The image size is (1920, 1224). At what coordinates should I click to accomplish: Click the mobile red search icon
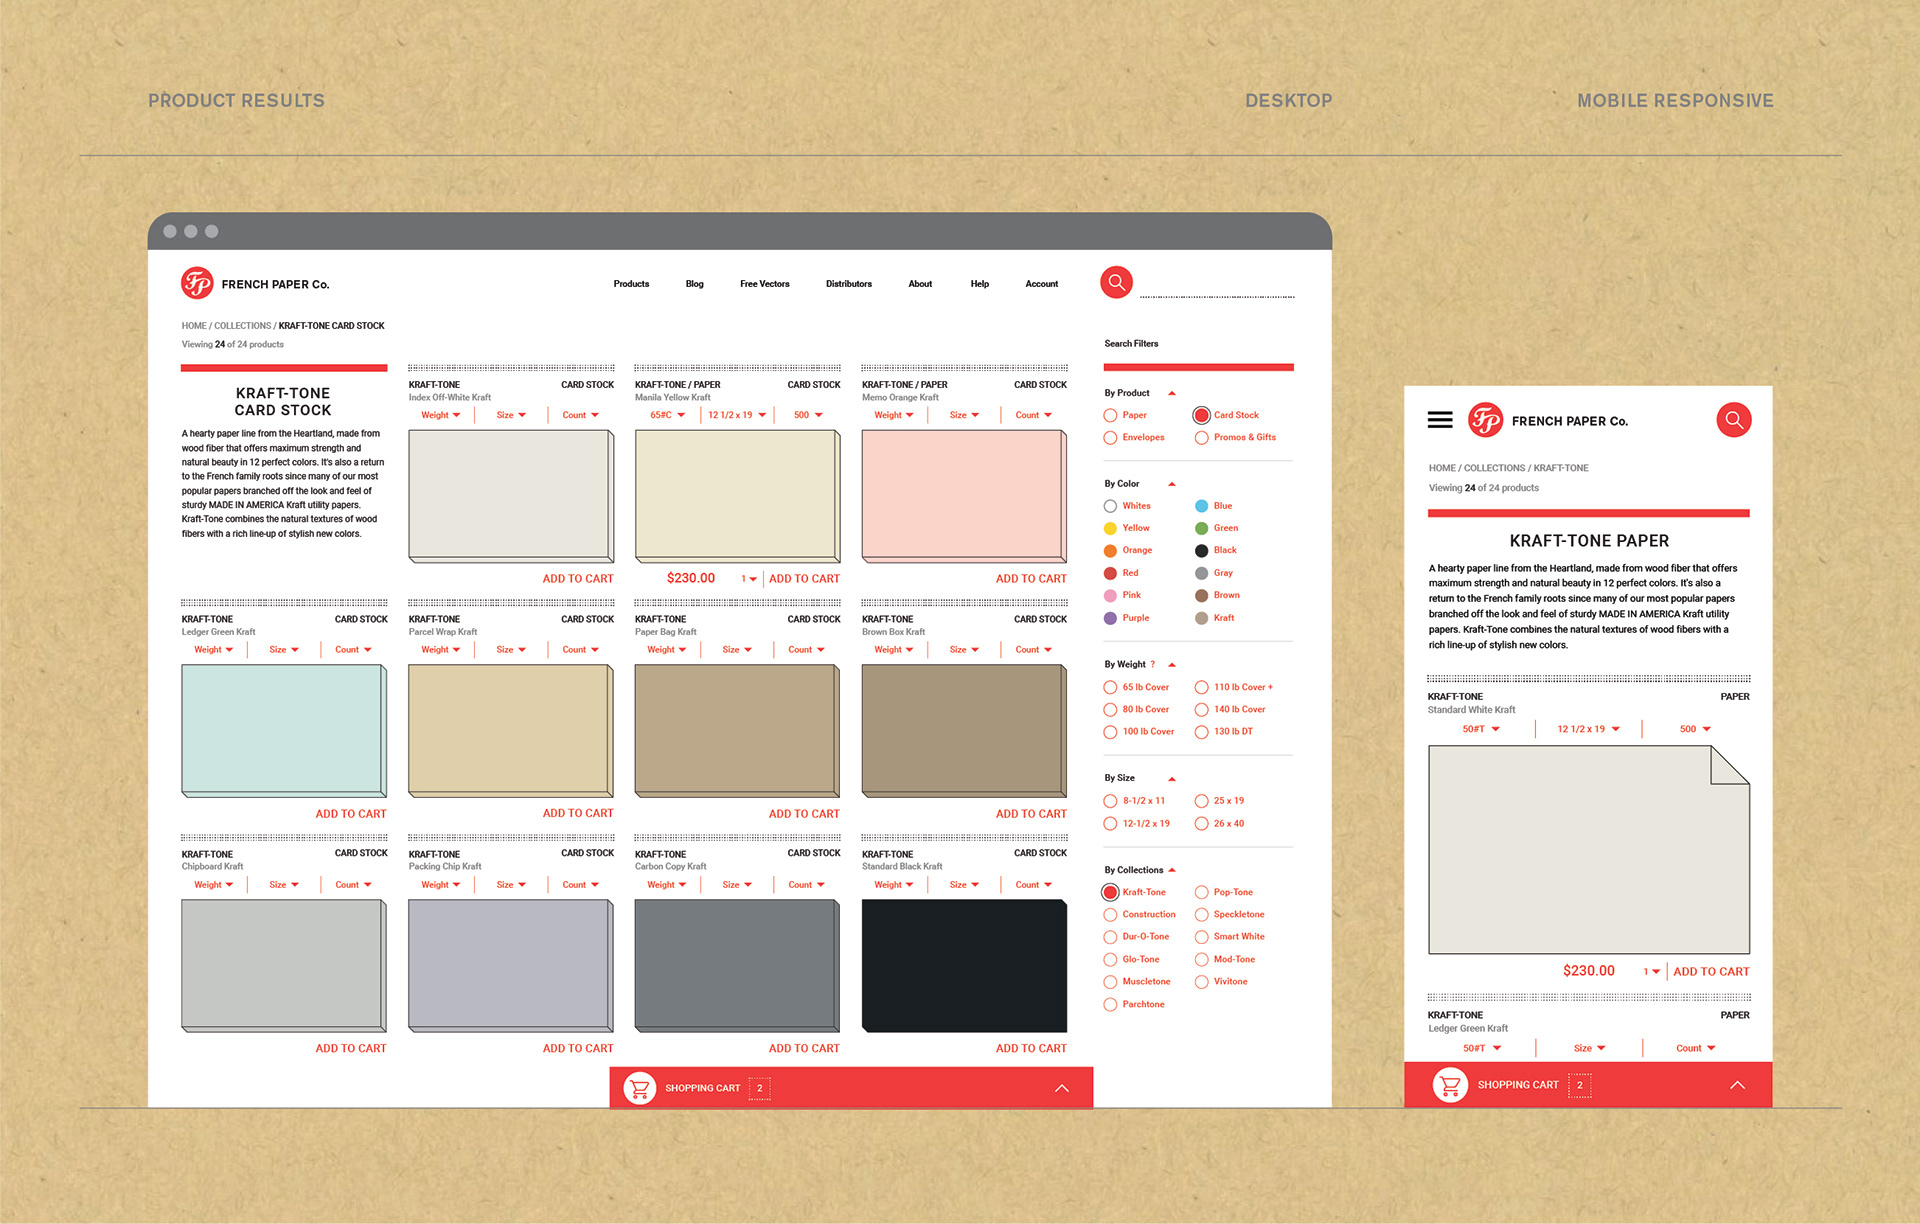(x=1734, y=420)
